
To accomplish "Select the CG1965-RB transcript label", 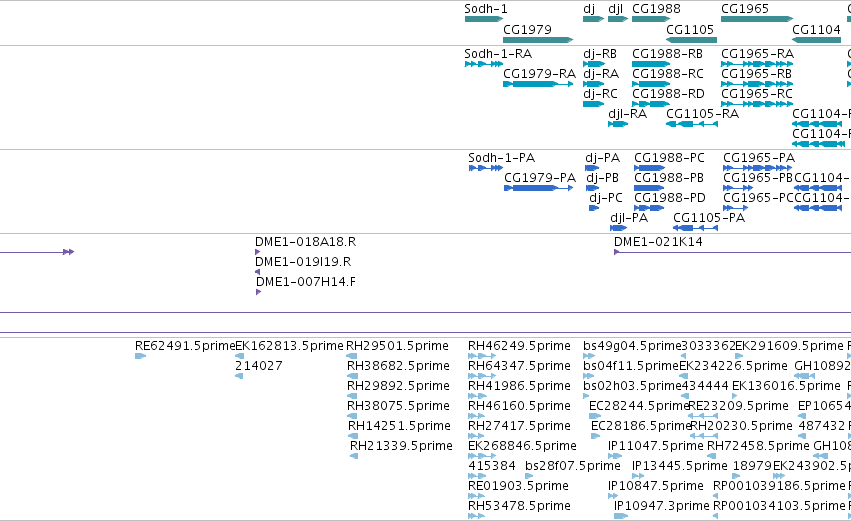I will click(757, 74).
